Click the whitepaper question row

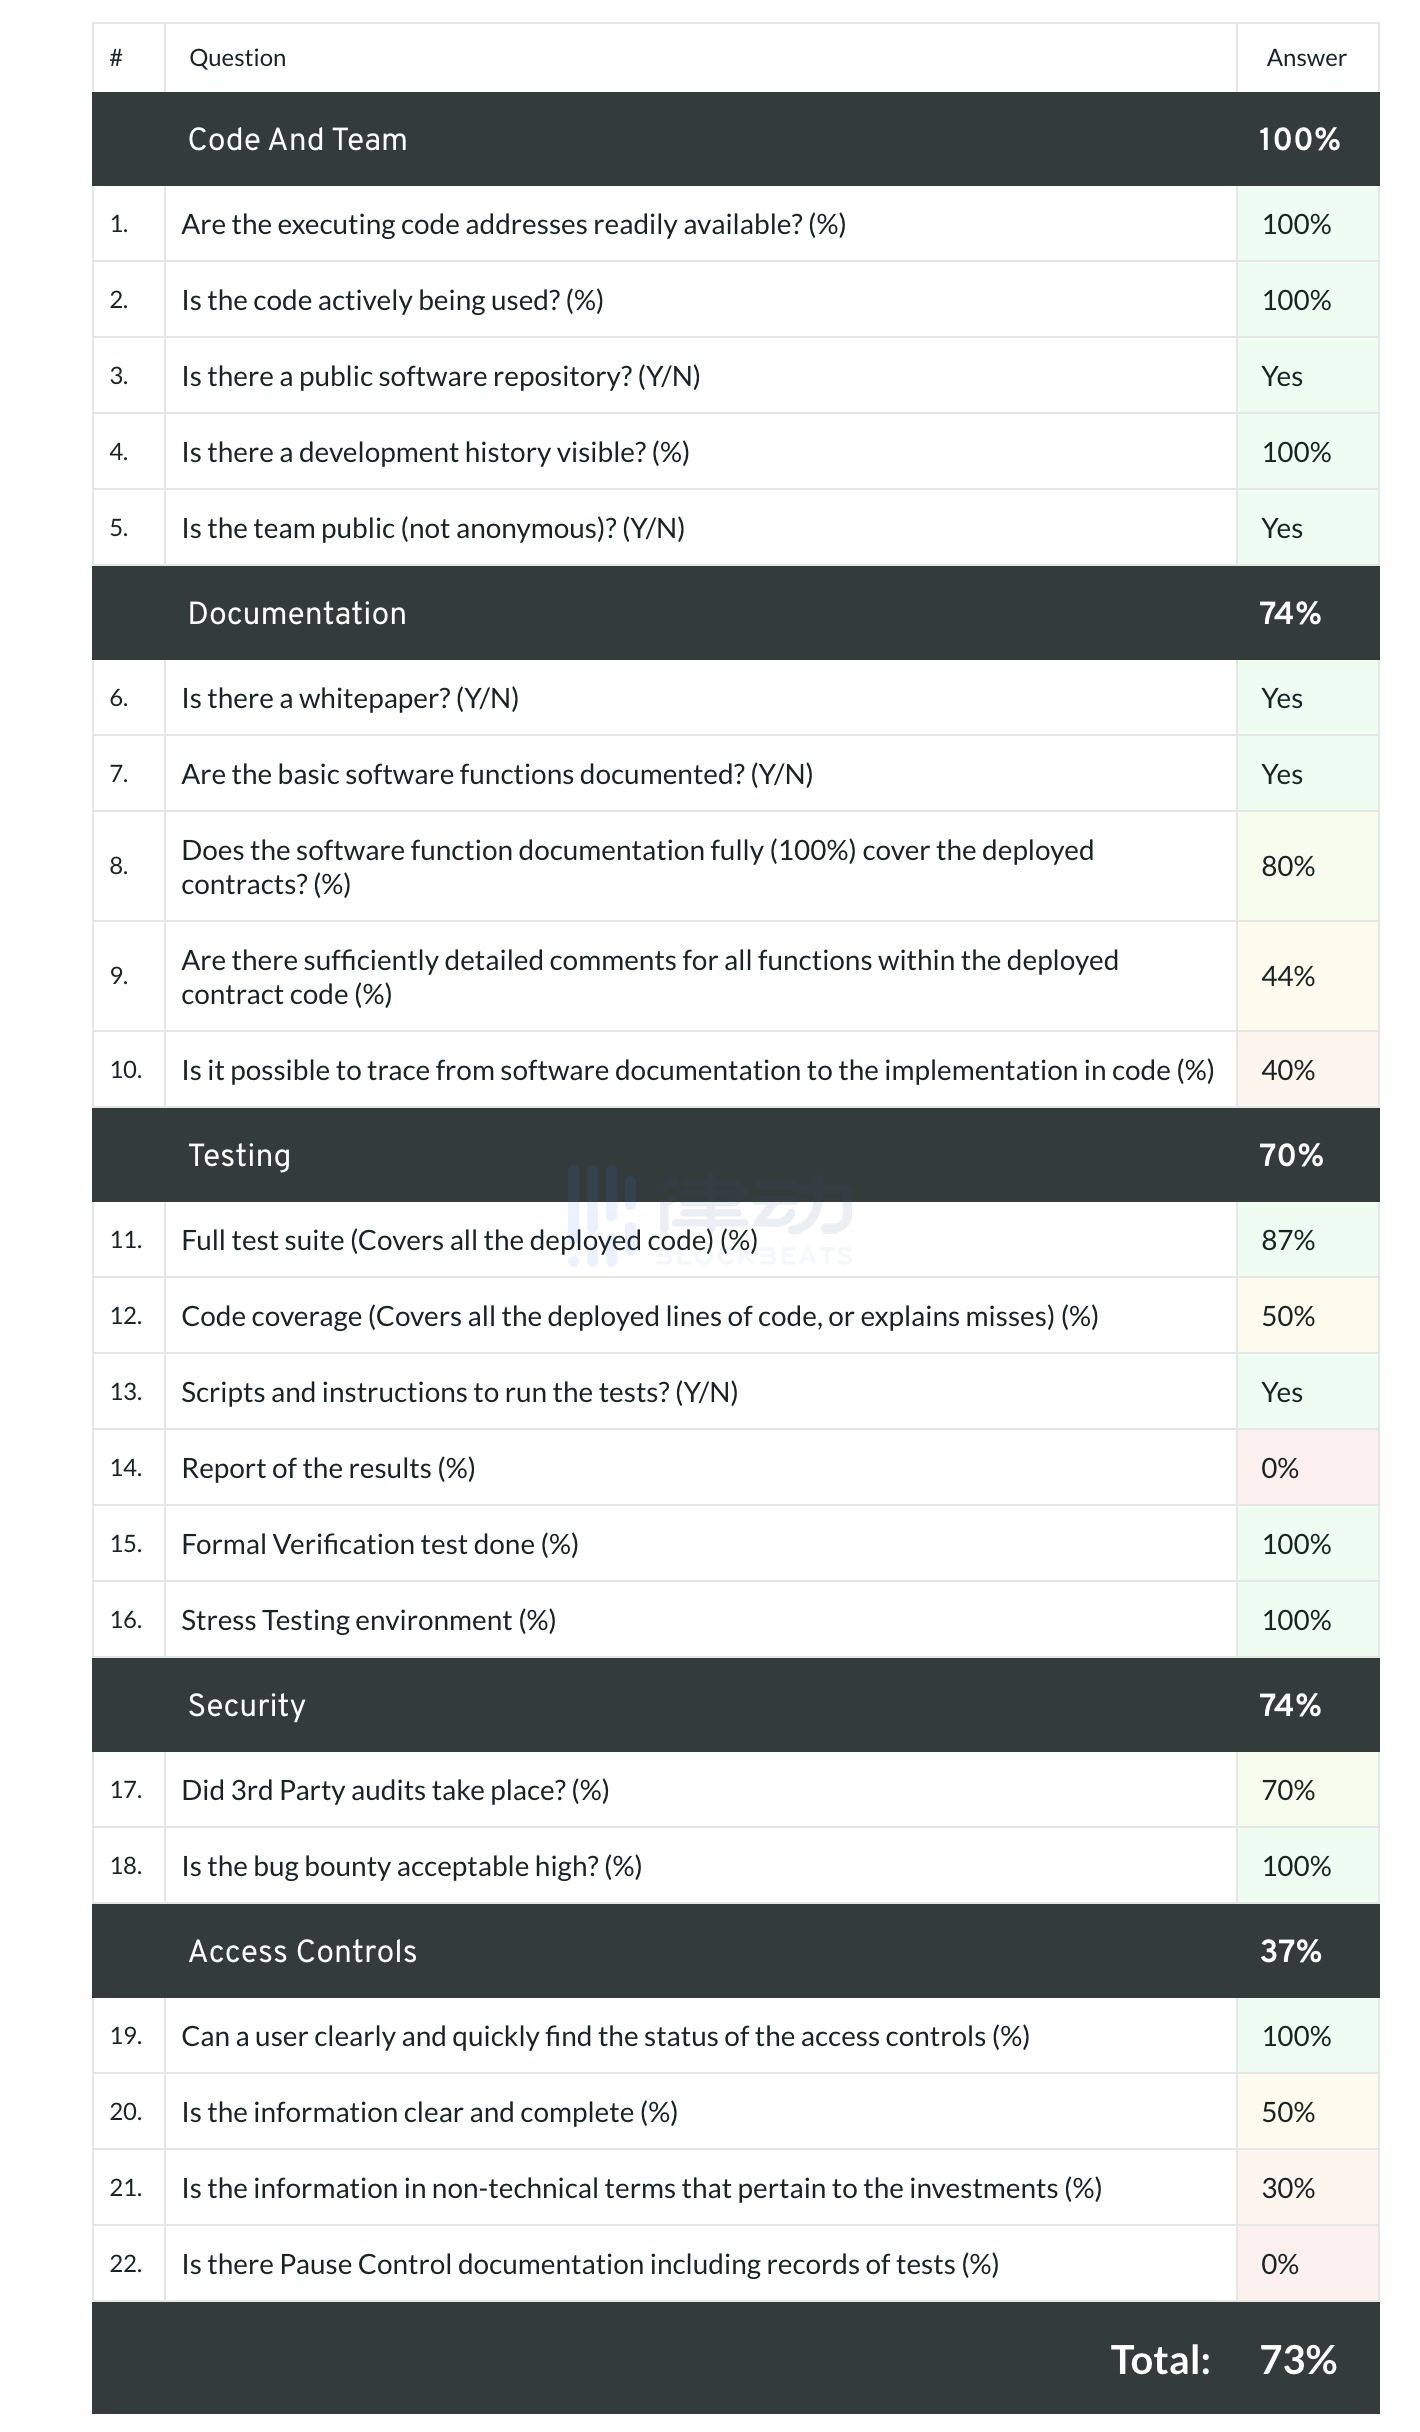(x=350, y=698)
